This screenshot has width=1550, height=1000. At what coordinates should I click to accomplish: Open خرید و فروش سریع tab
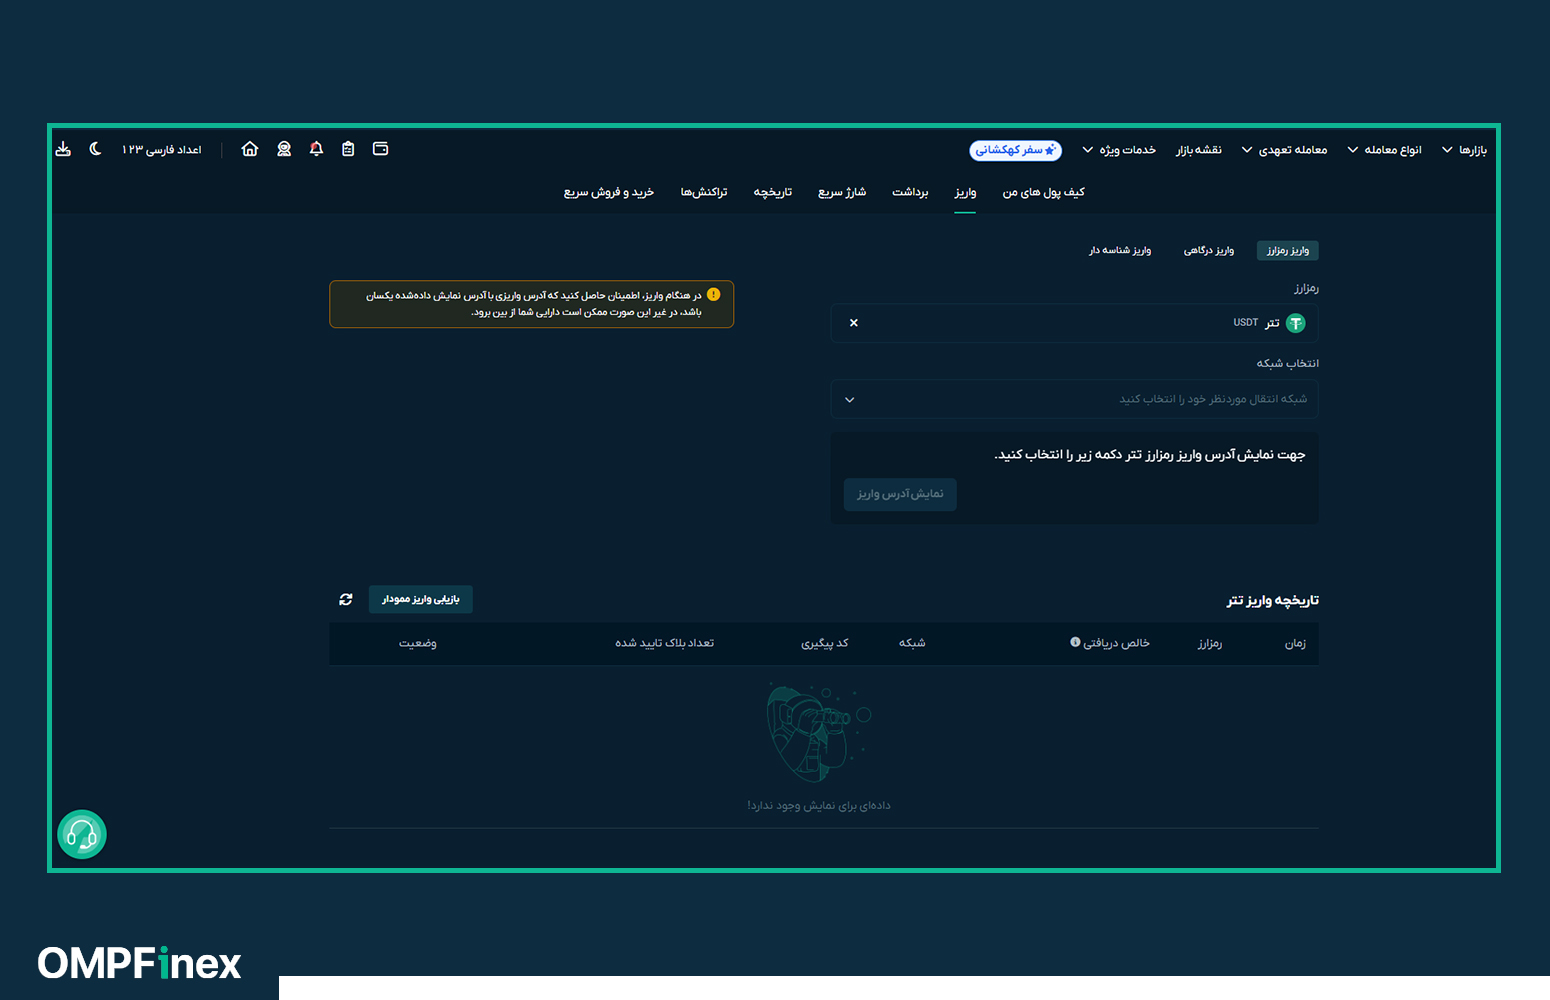(x=609, y=192)
